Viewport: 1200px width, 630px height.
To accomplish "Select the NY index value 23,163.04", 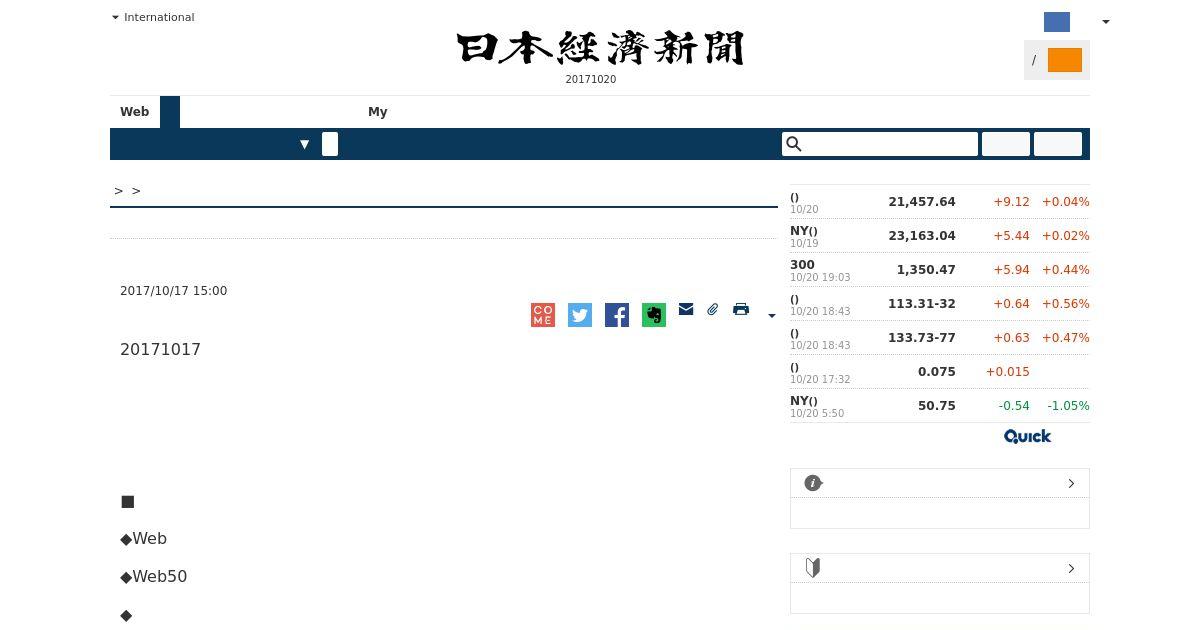I will [922, 235].
